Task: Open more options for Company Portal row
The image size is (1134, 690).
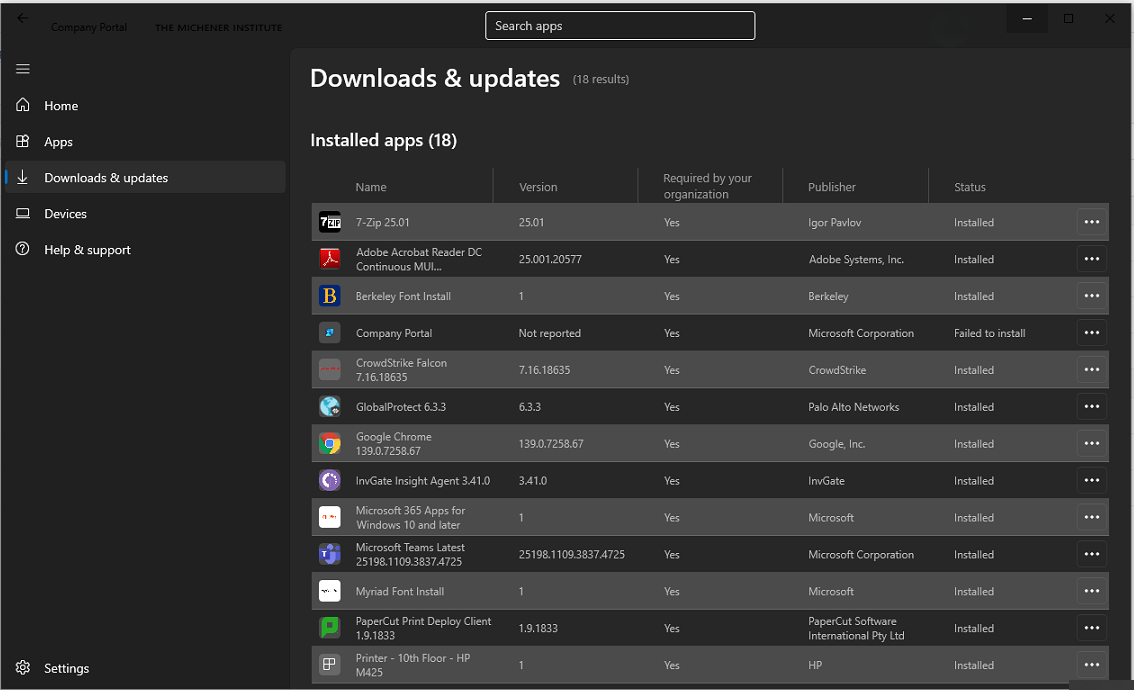Action: point(1091,333)
